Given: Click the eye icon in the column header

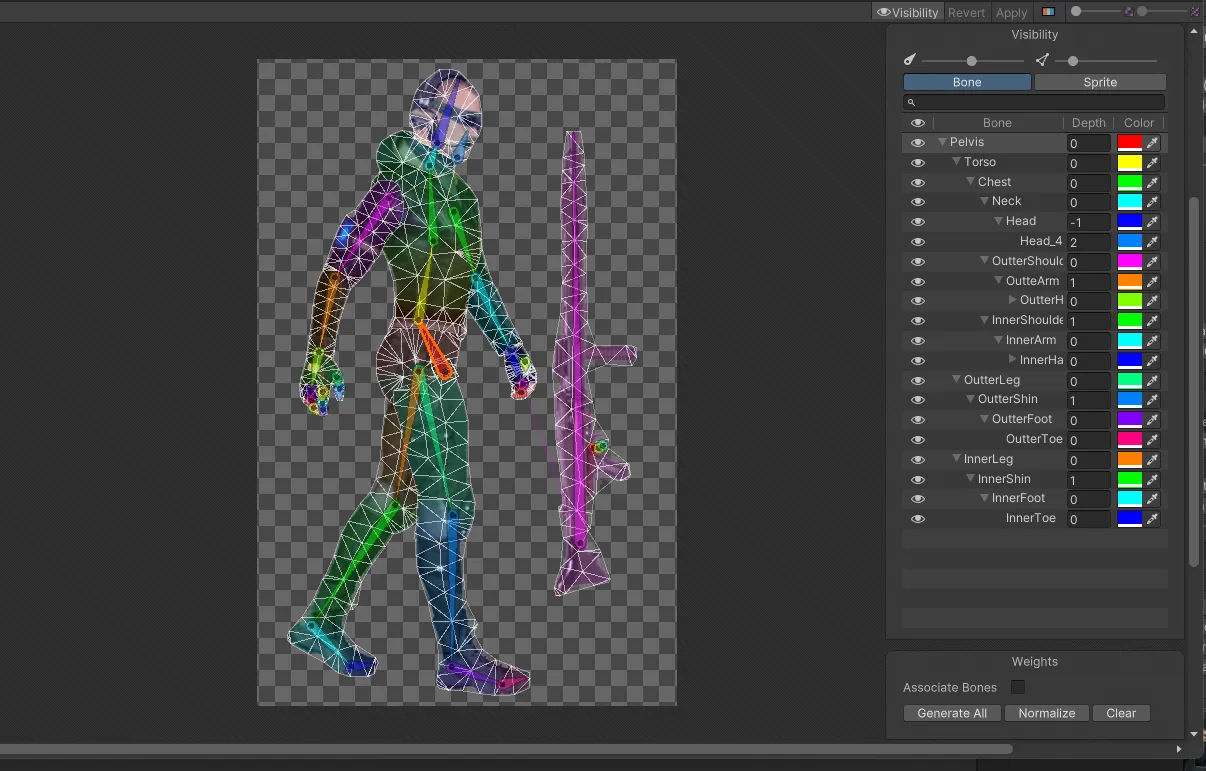Looking at the screenshot, I should [918, 123].
